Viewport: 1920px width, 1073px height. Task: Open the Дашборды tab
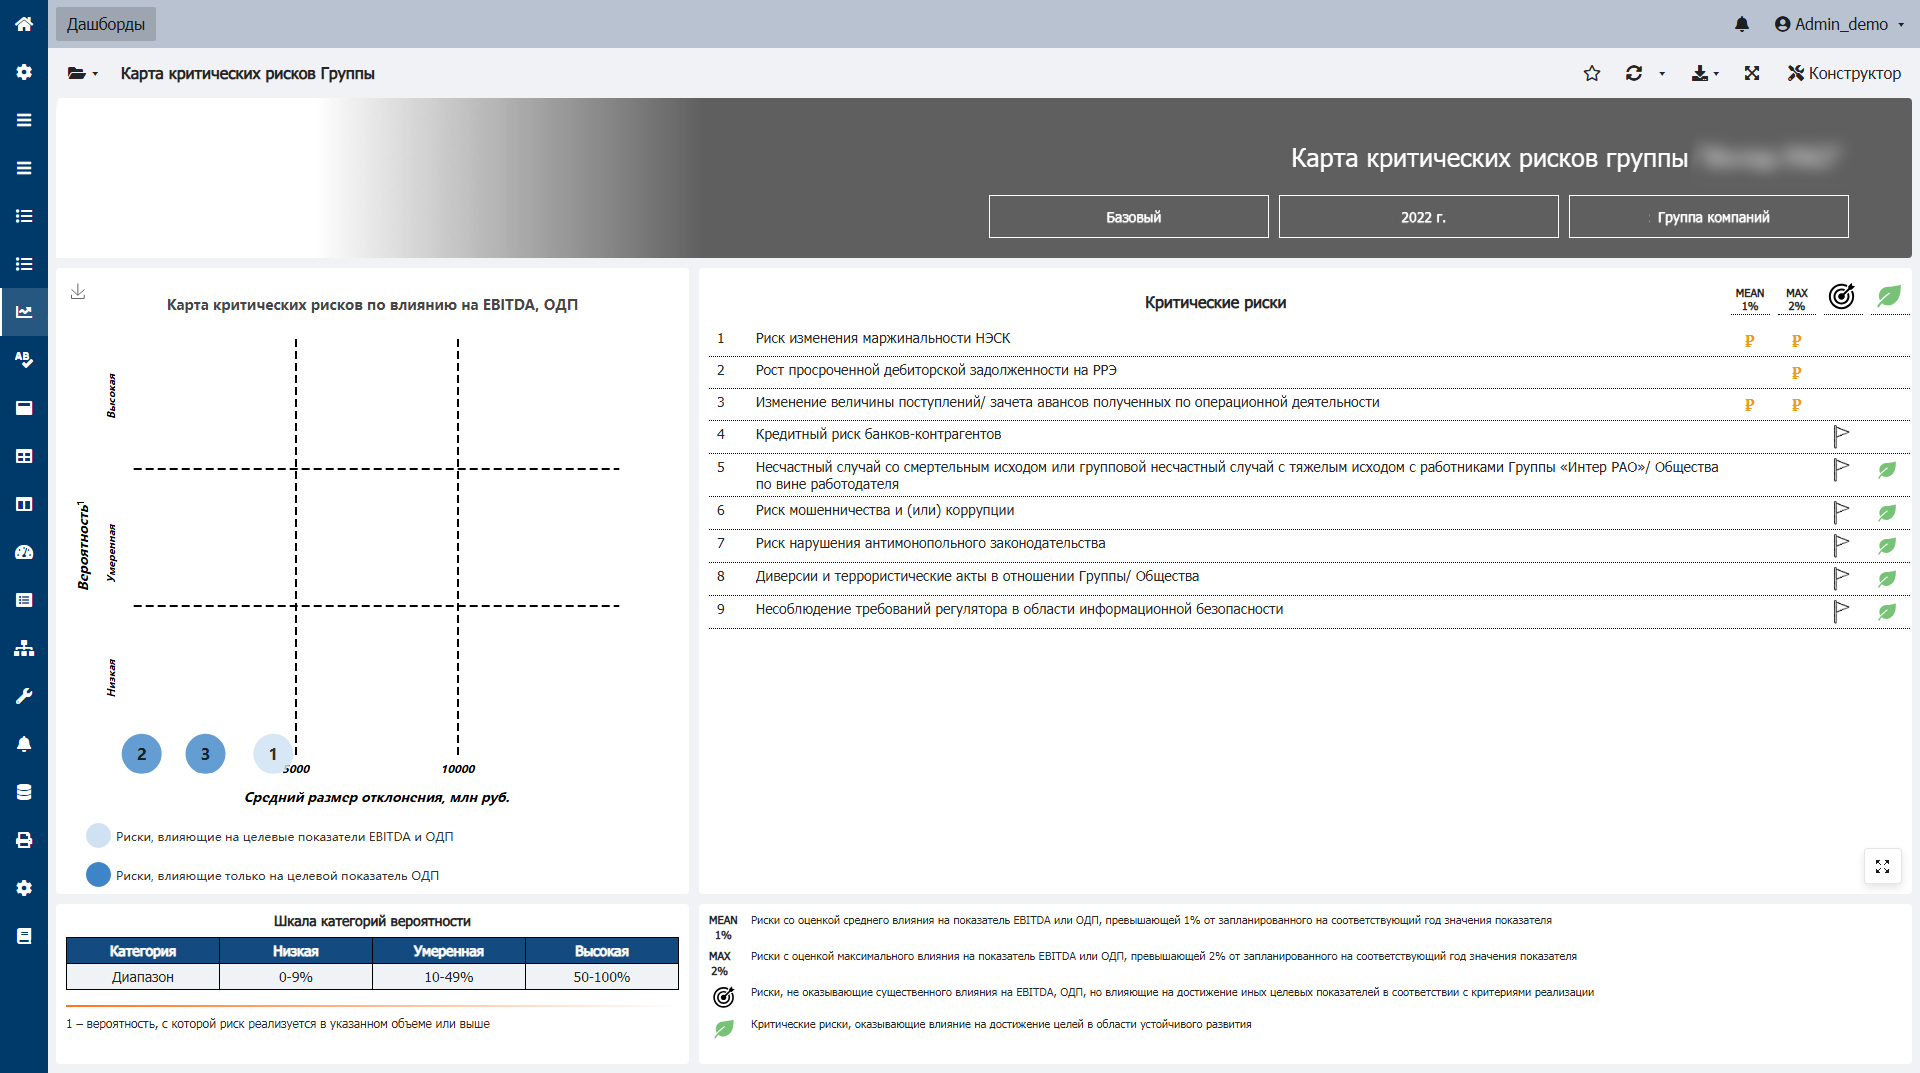coord(106,24)
